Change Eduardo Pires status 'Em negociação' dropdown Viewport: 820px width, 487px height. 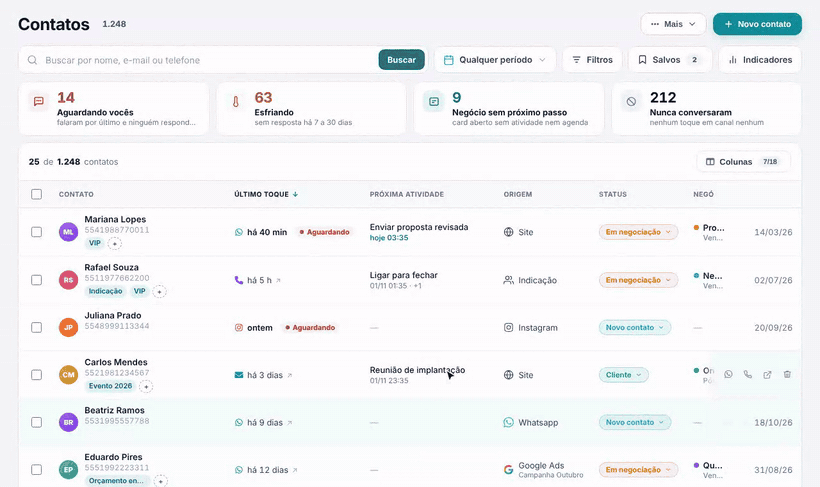click(638, 470)
